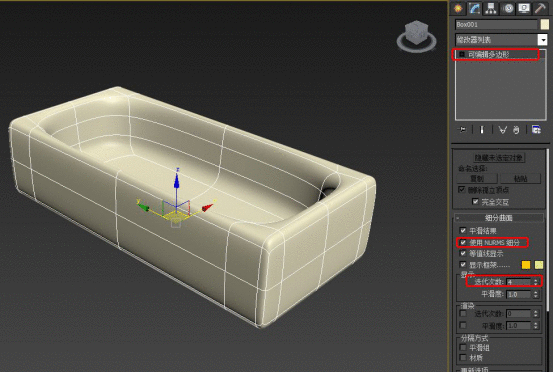This screenshot has height=372, width=553.
Task: Click the 复制 named selection button
Action: pyautogui.click(x=477, y=178)
